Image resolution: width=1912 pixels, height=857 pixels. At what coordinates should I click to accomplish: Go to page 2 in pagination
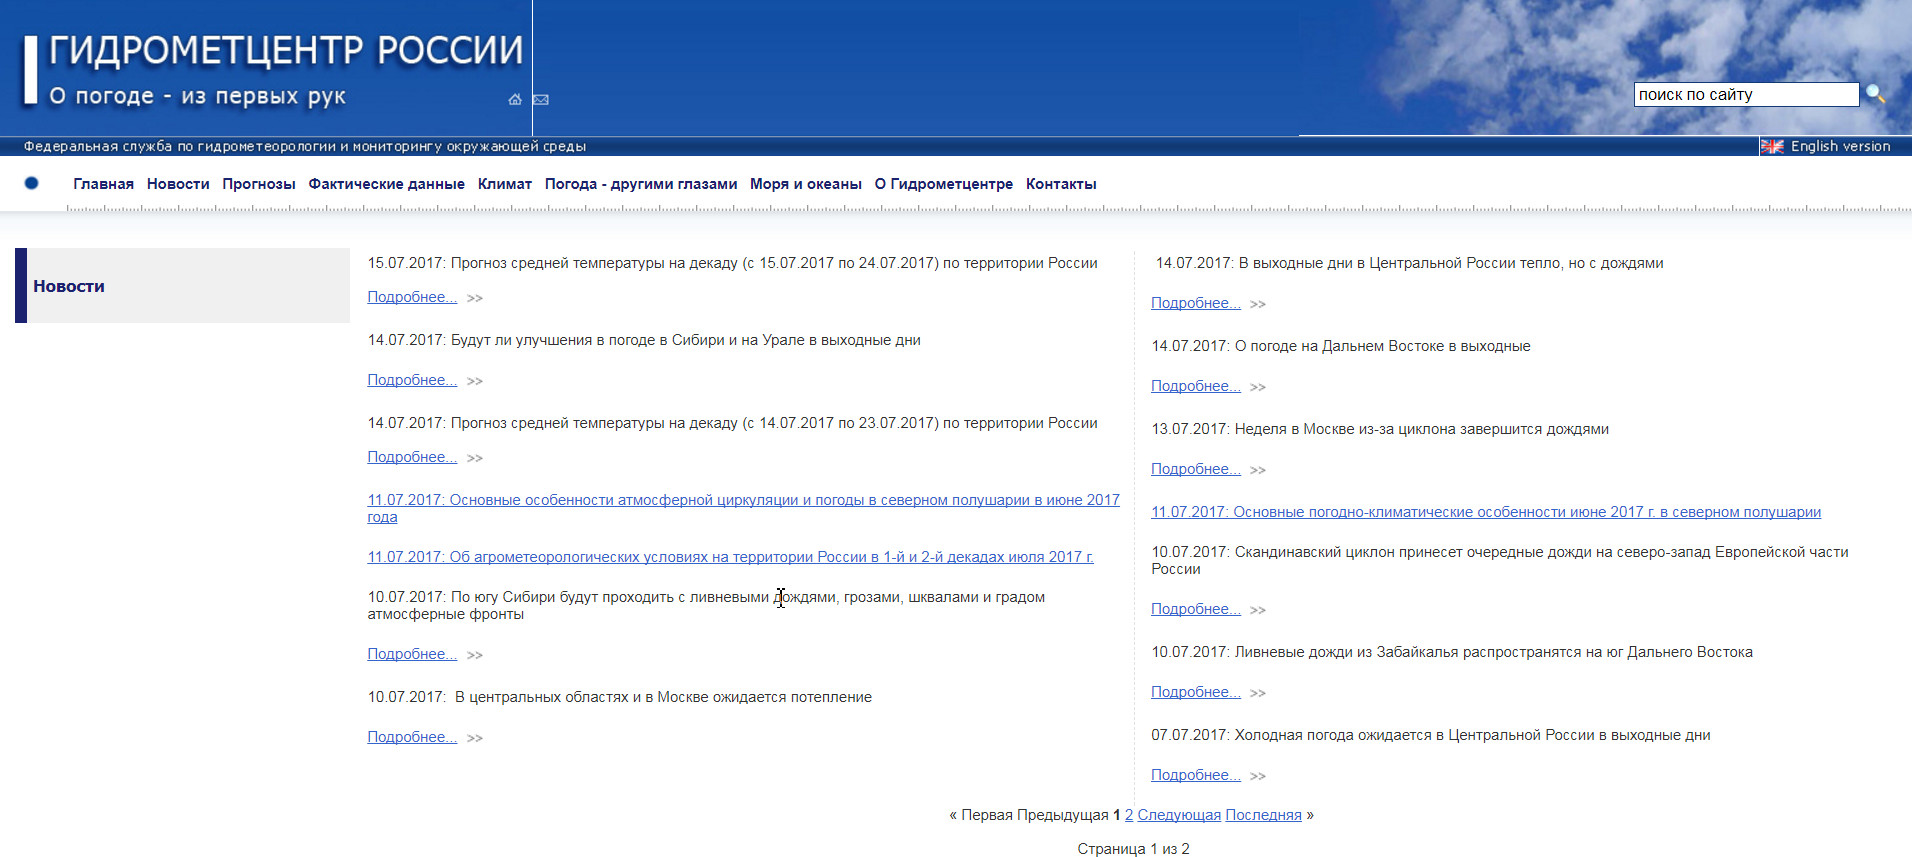(x=1129, y=815)
